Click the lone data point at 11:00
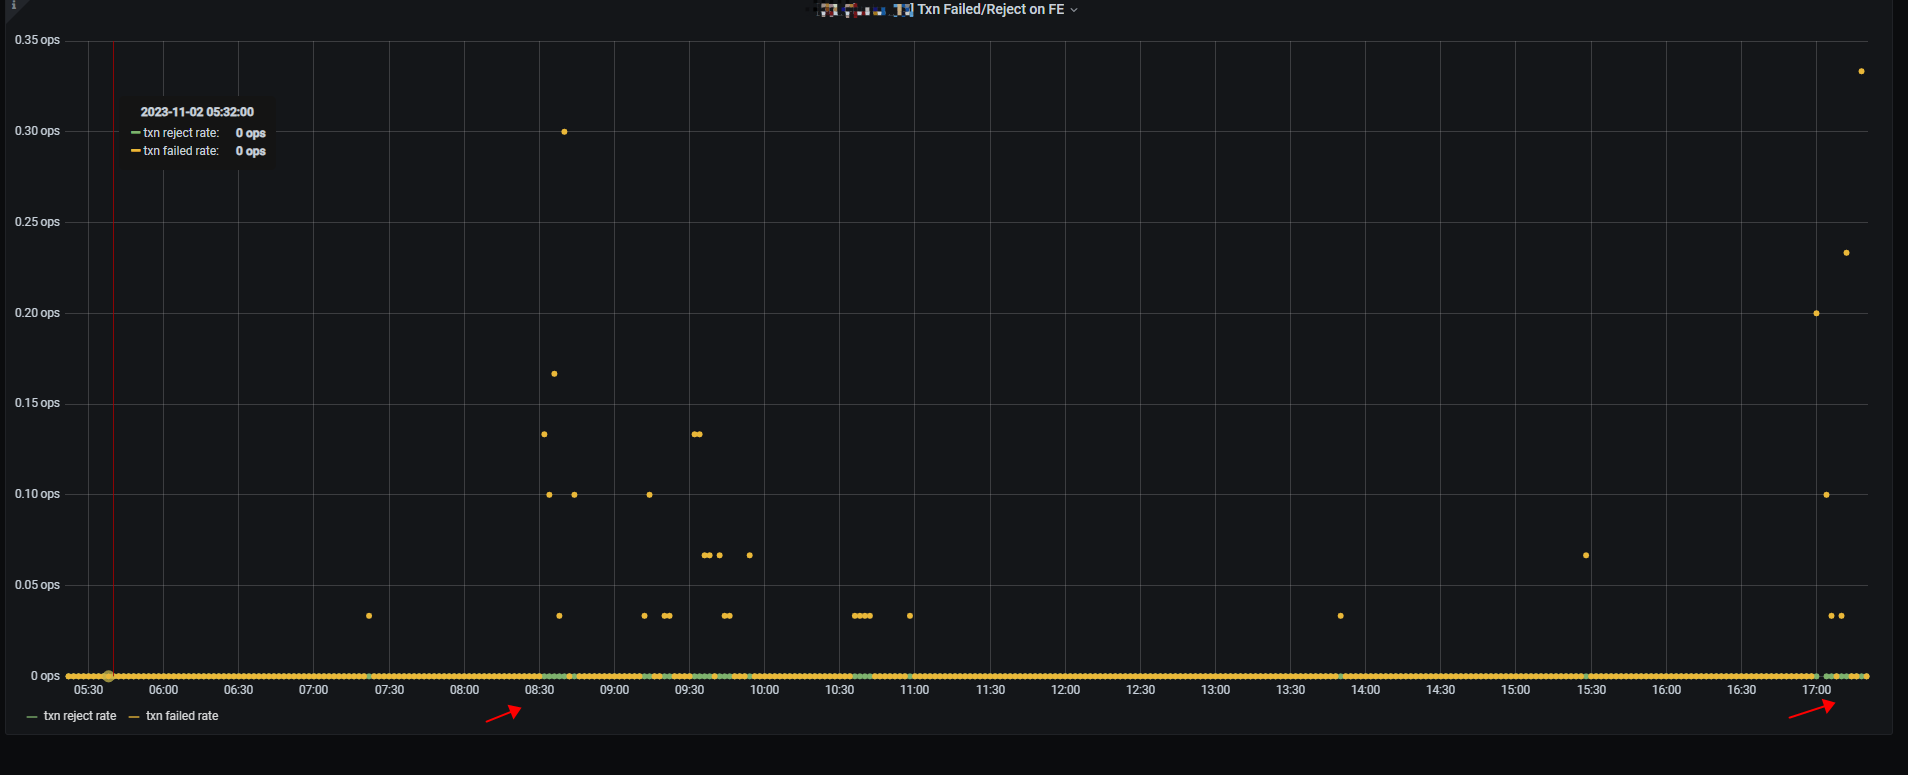The height and width of the screenshot is (775, 1908). 909,616
